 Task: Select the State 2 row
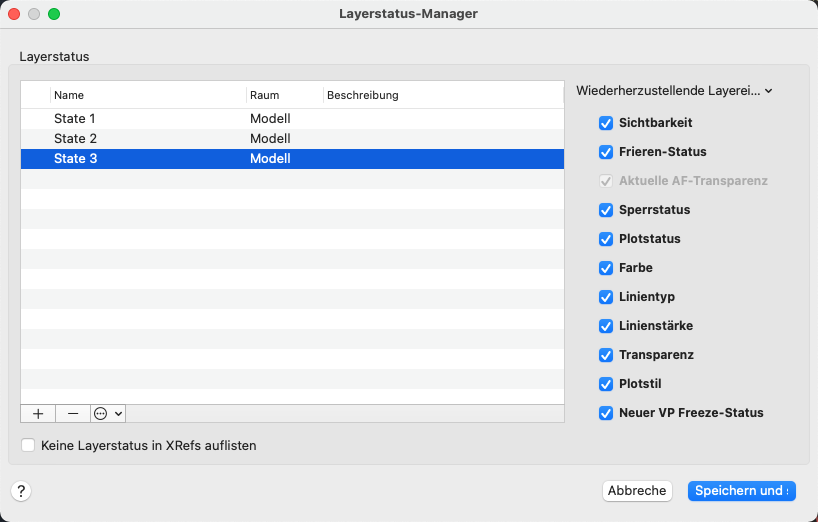tap(75, 139)
